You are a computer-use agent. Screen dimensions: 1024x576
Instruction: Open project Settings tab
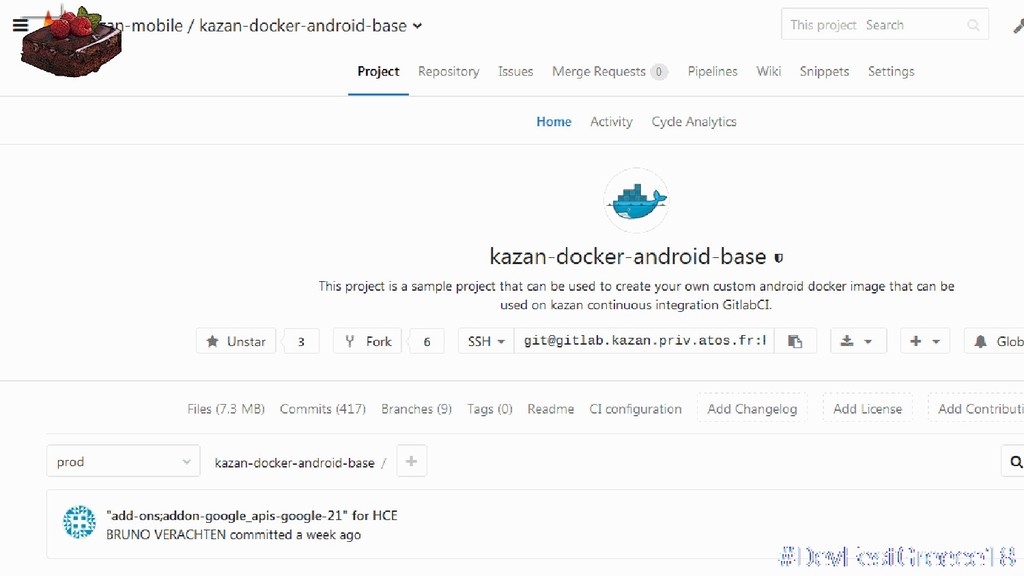click(x=891, y=71)
